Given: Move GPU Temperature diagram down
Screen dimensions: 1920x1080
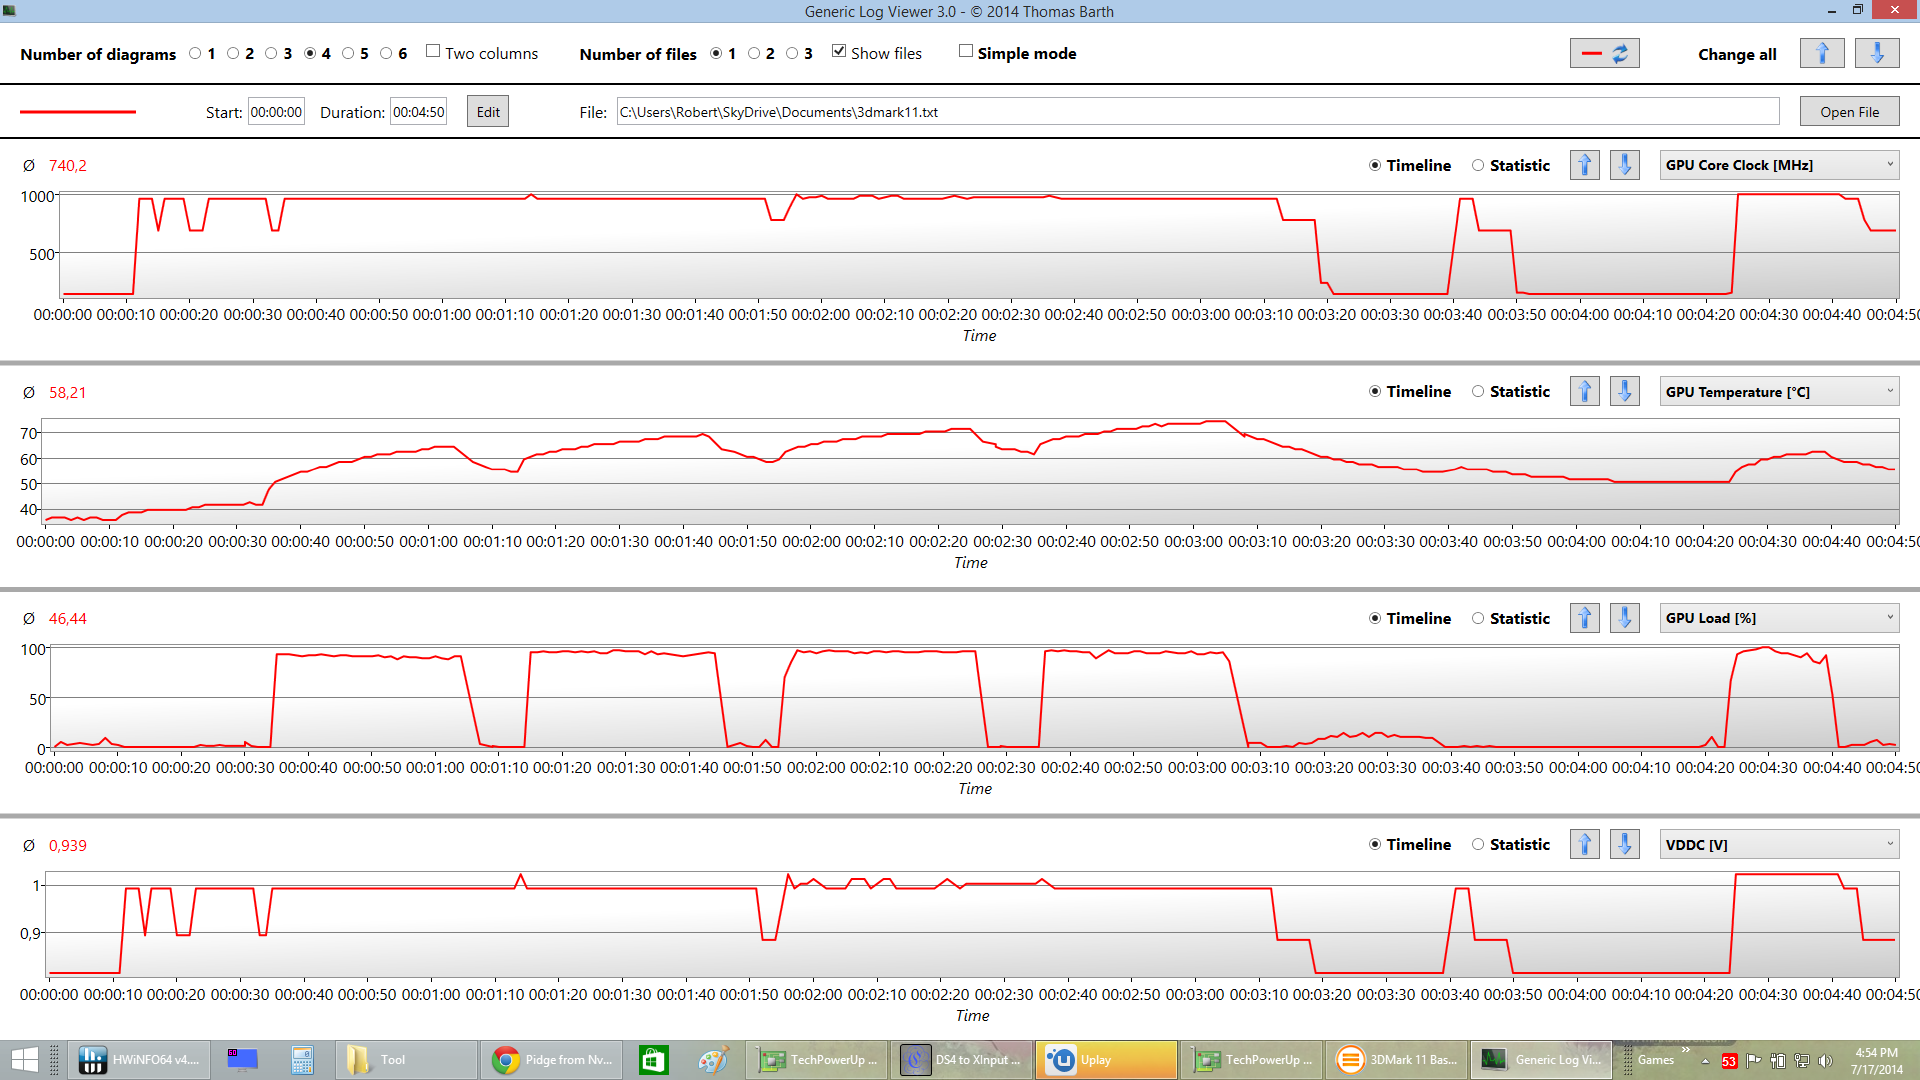Looking at the screenshot, I should [x=1624, y=392].
